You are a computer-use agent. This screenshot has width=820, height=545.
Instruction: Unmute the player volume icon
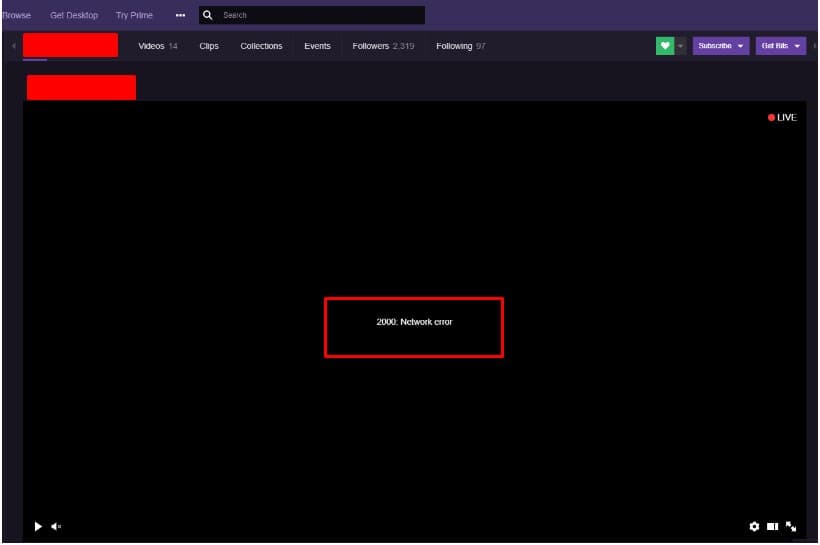(x=56, y=526)
